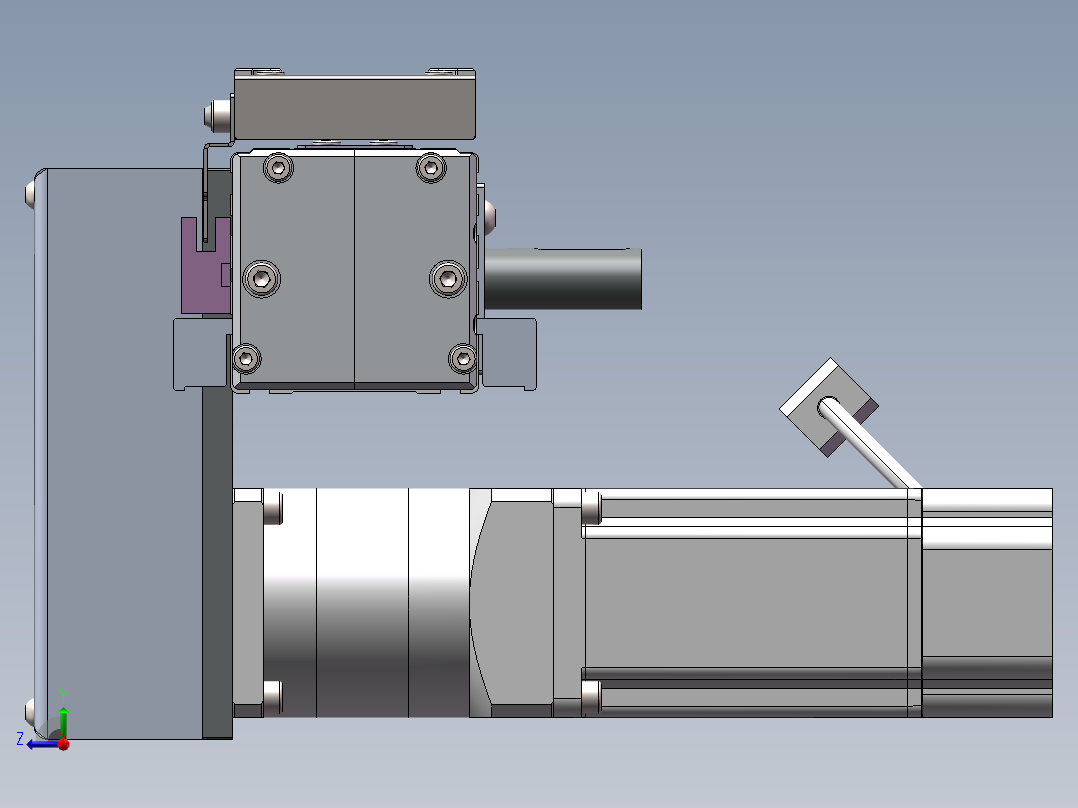This screenshot has width=1078, height=808.
Task: Select the middle-right large socket screw
Action: pos(448,279)
